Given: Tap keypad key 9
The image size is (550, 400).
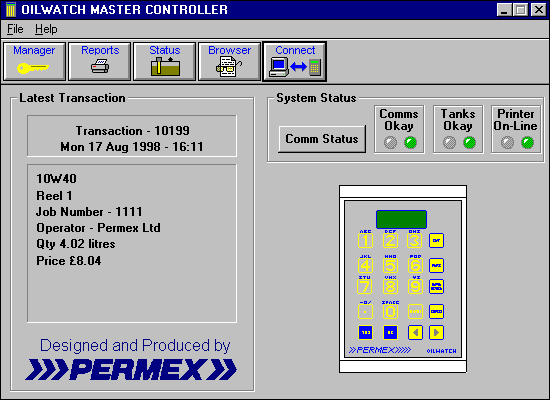Looking at the screenshot, I should (x=415, y=287).
